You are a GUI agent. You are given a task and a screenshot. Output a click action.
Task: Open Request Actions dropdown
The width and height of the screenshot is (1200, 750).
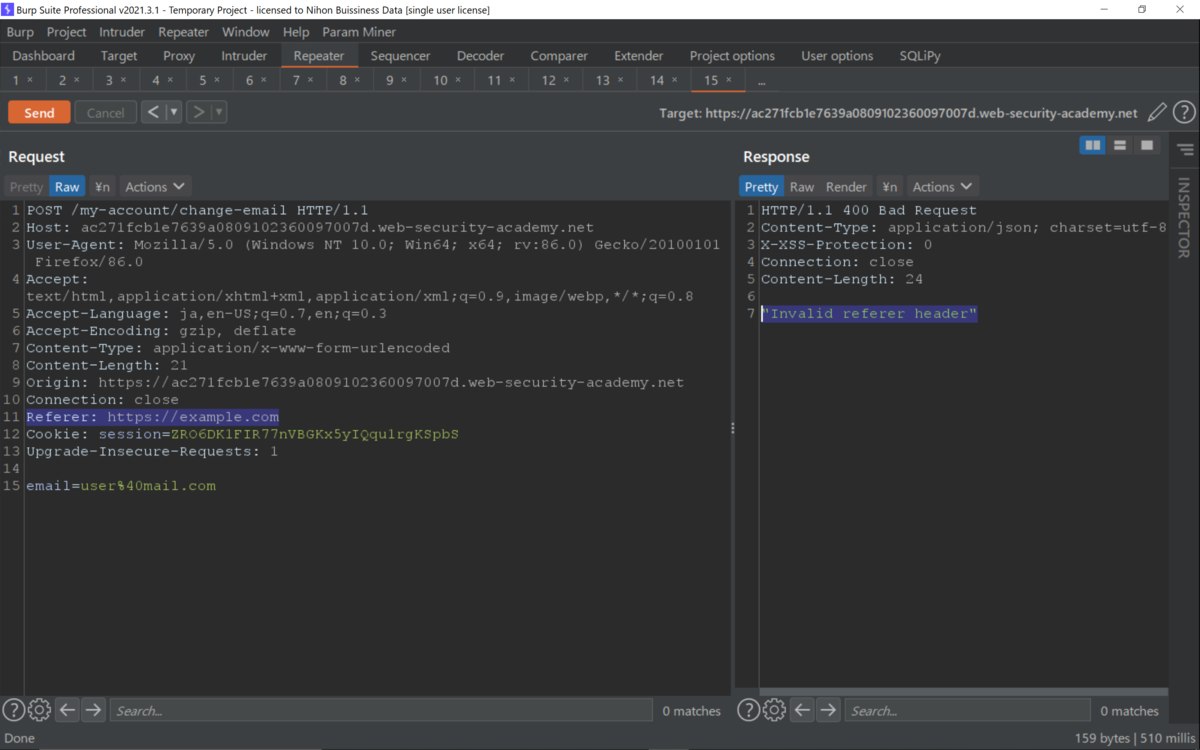155,186
